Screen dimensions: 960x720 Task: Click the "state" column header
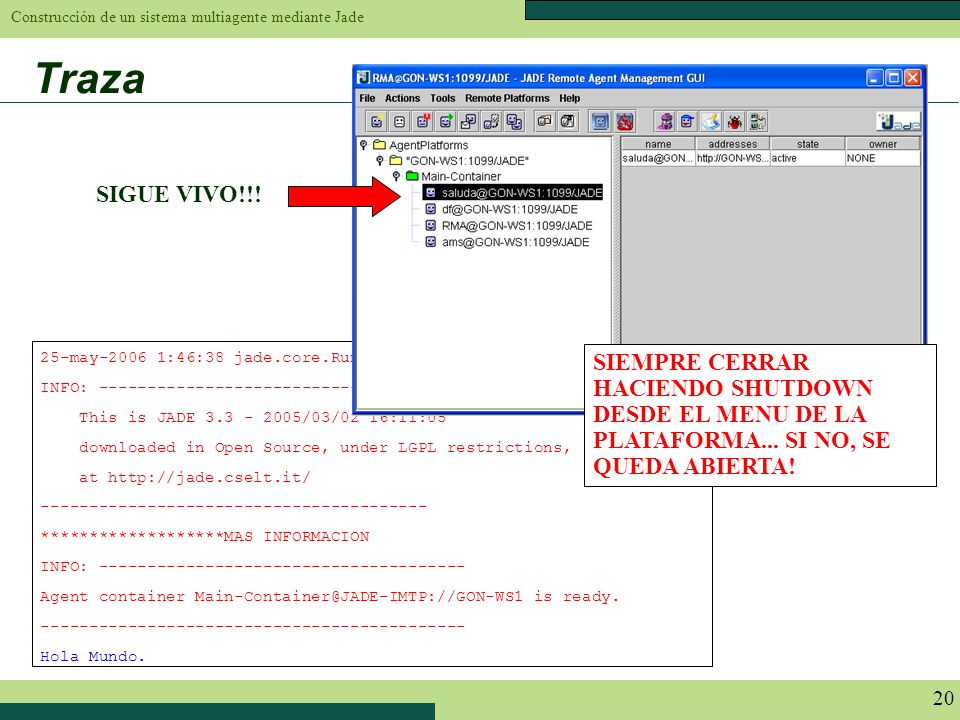808,144
